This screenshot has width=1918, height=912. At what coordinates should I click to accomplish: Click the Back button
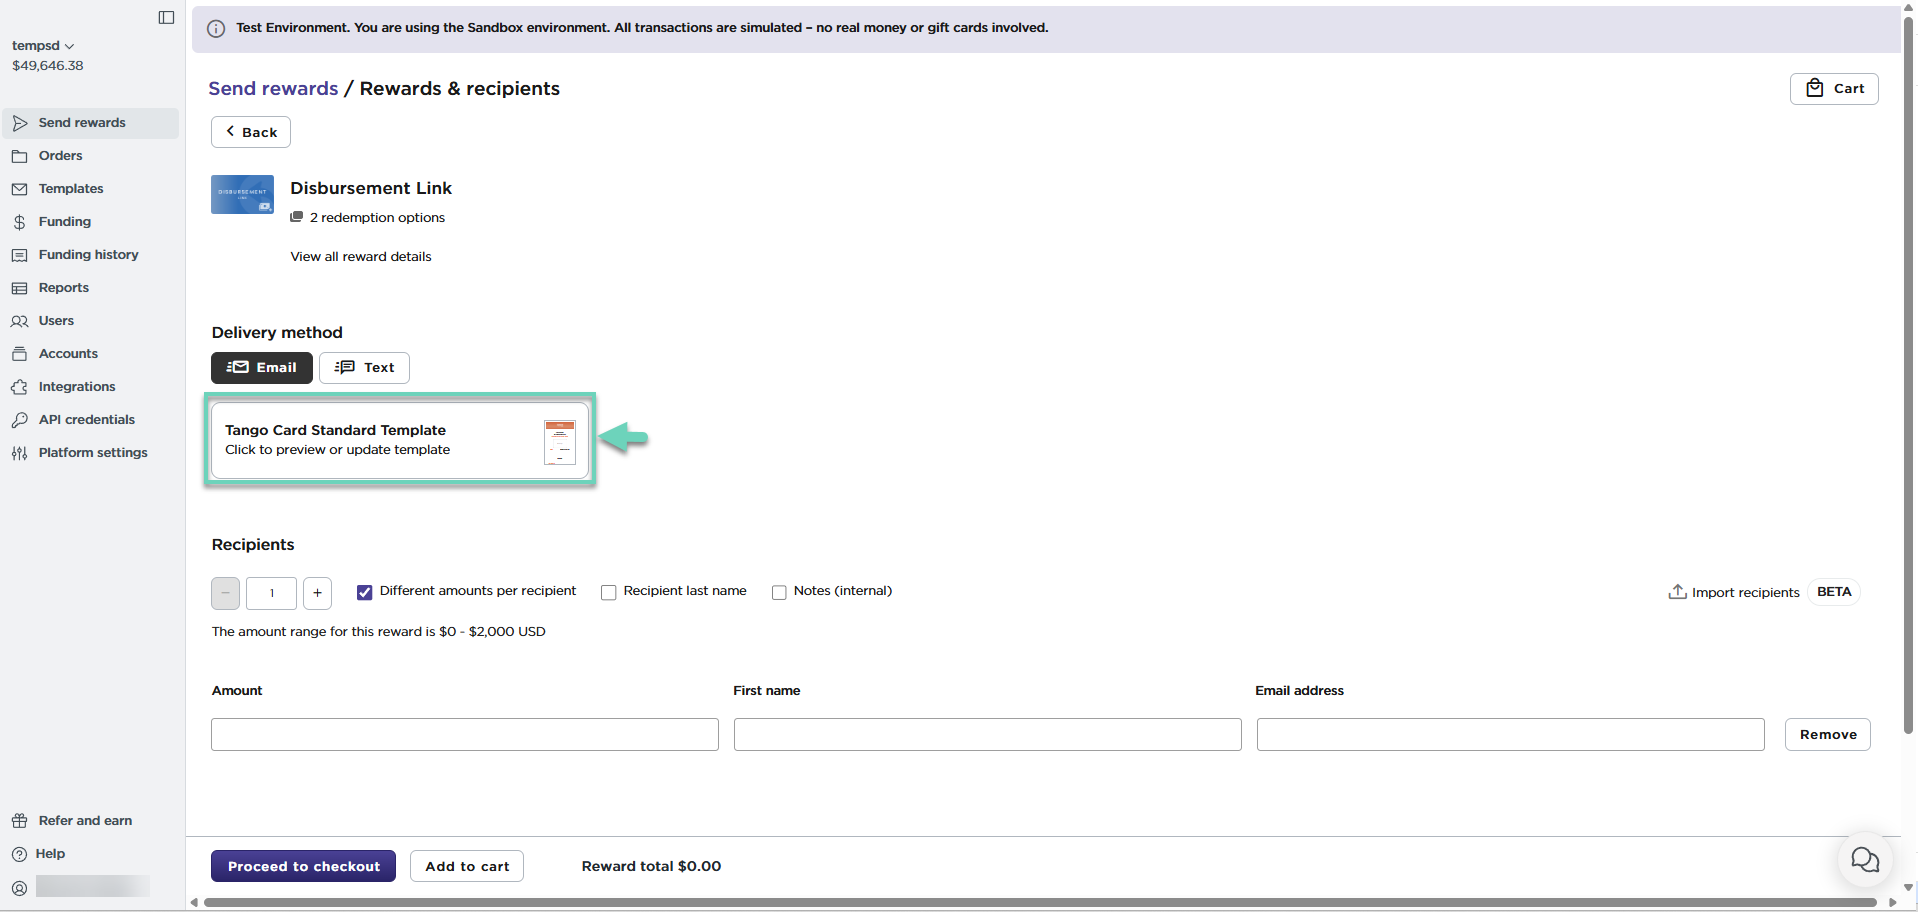[x=250, y=132]
